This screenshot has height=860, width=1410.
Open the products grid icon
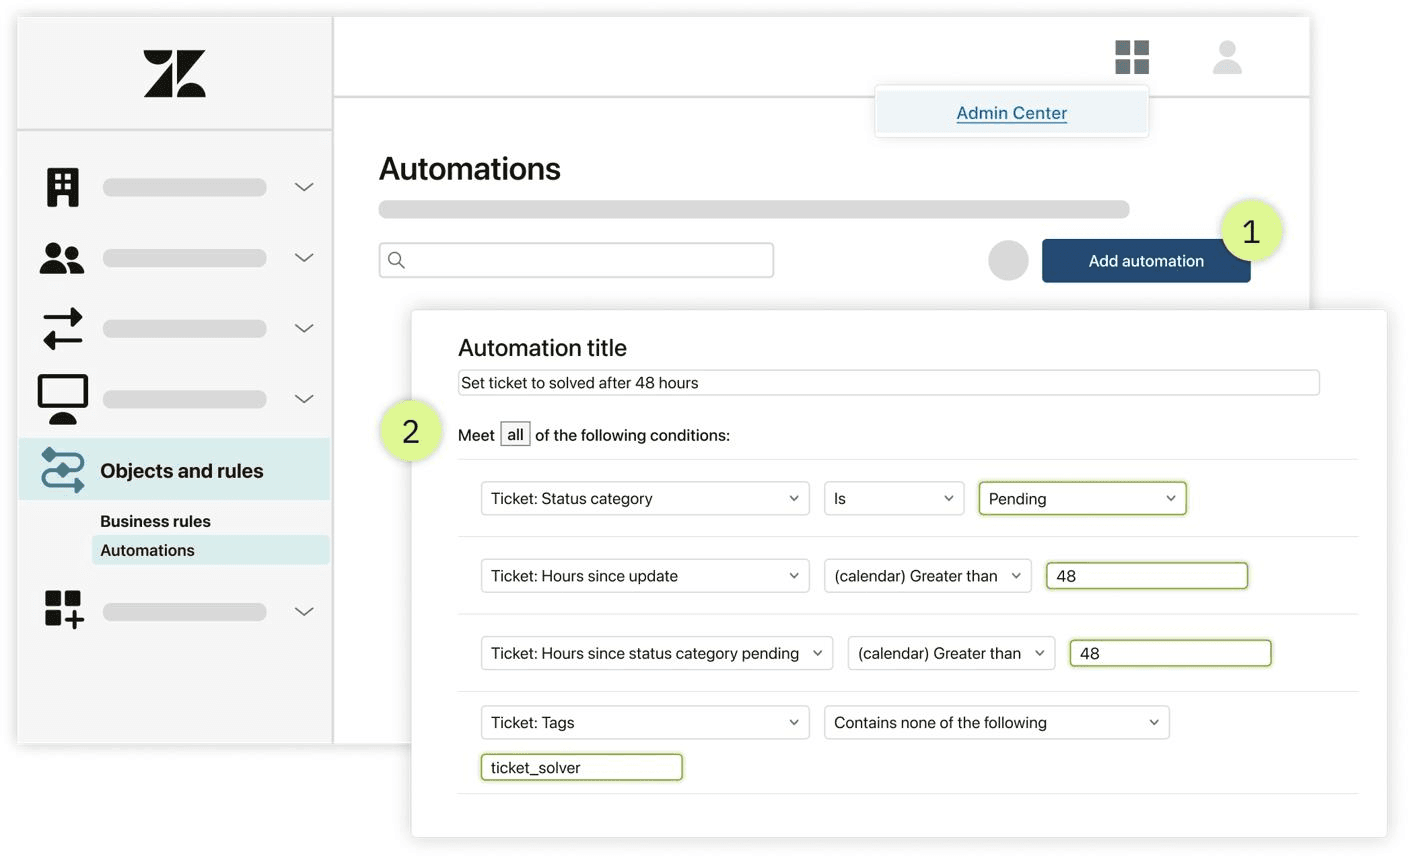tap(1132, 57)
